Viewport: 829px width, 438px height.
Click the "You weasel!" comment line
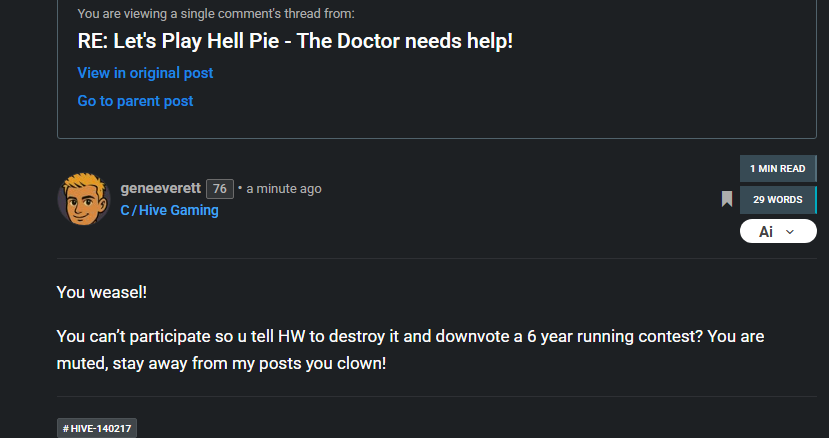click(x=103, y=292)
